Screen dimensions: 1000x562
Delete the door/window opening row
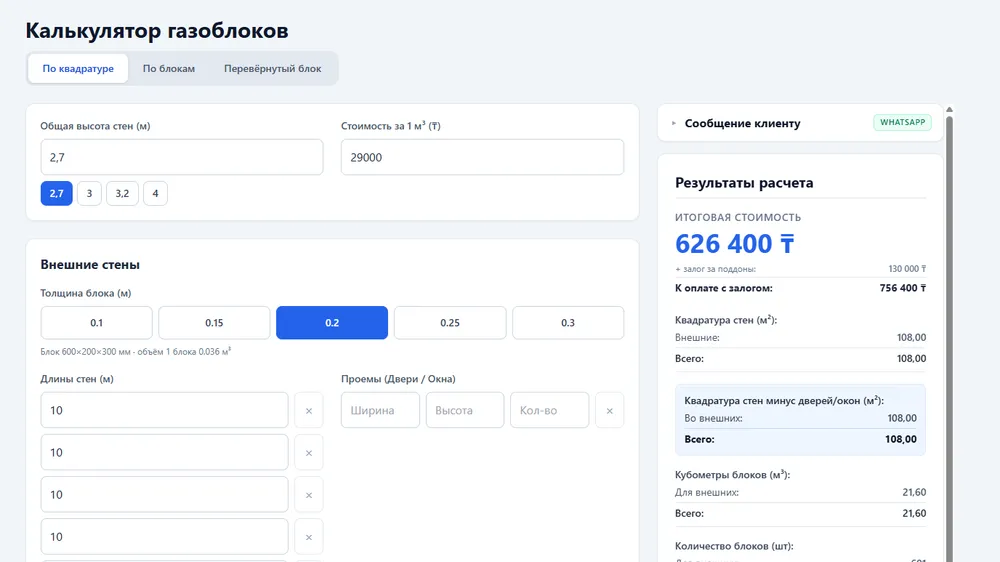[x=610, y=410]
